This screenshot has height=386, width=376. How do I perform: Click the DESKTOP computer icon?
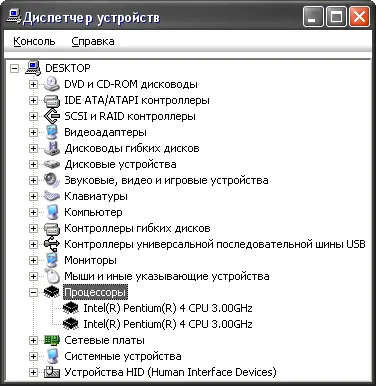point(33,68)
